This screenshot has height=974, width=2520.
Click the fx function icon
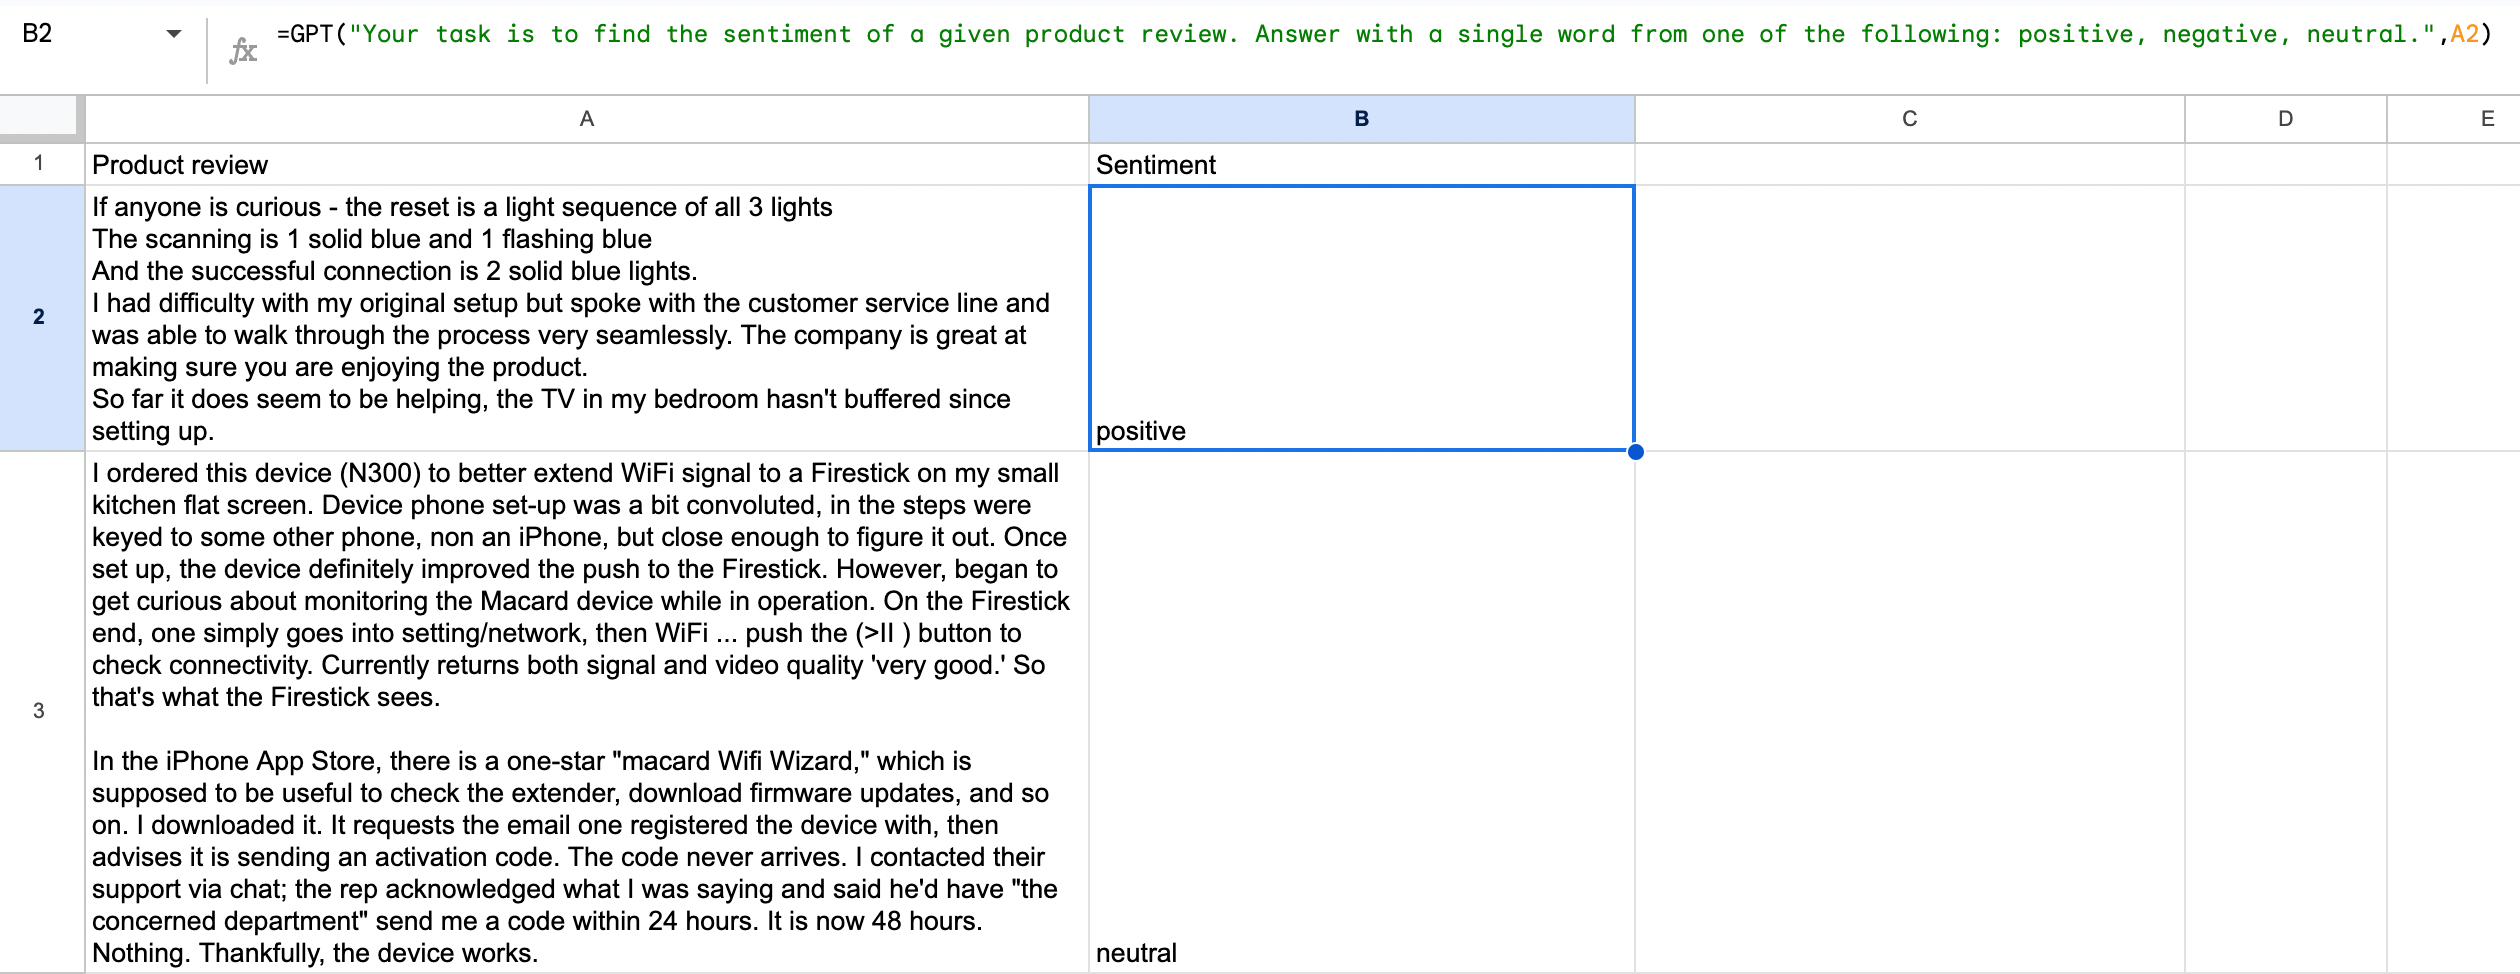tap(243, 50)
